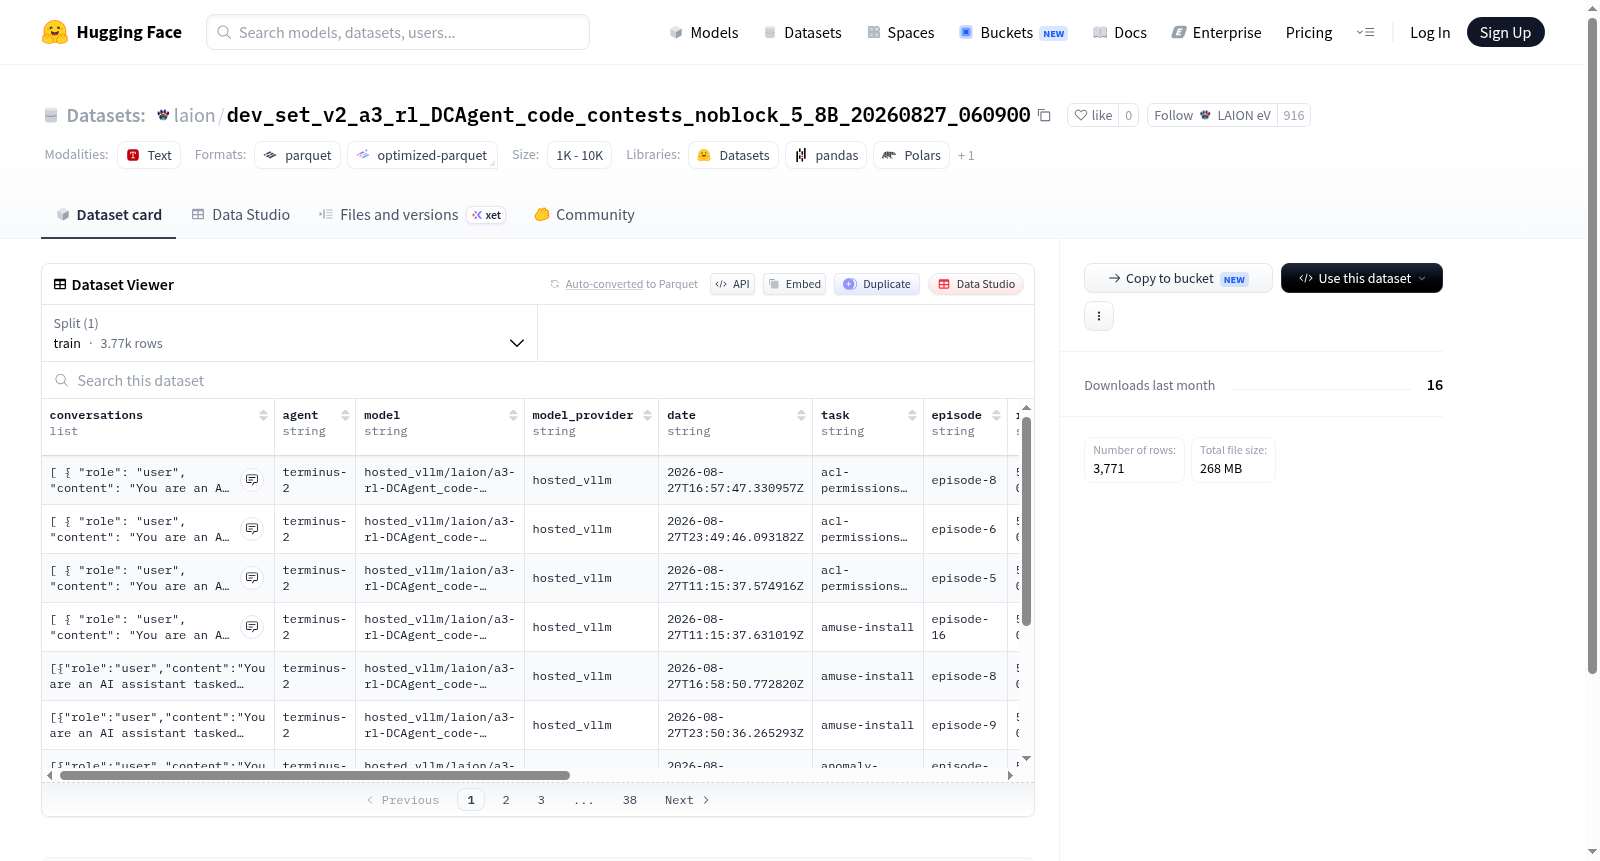Image resolution: width=1600 pixels, height=861 pixels.
Task: Open Buckets in the top navigation
Action: [x=1013, y=32]
